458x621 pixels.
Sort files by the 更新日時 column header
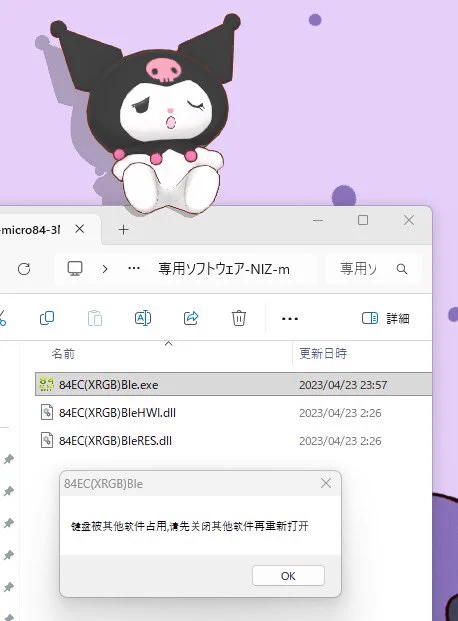pyautogui.click(x=323, y=353)
